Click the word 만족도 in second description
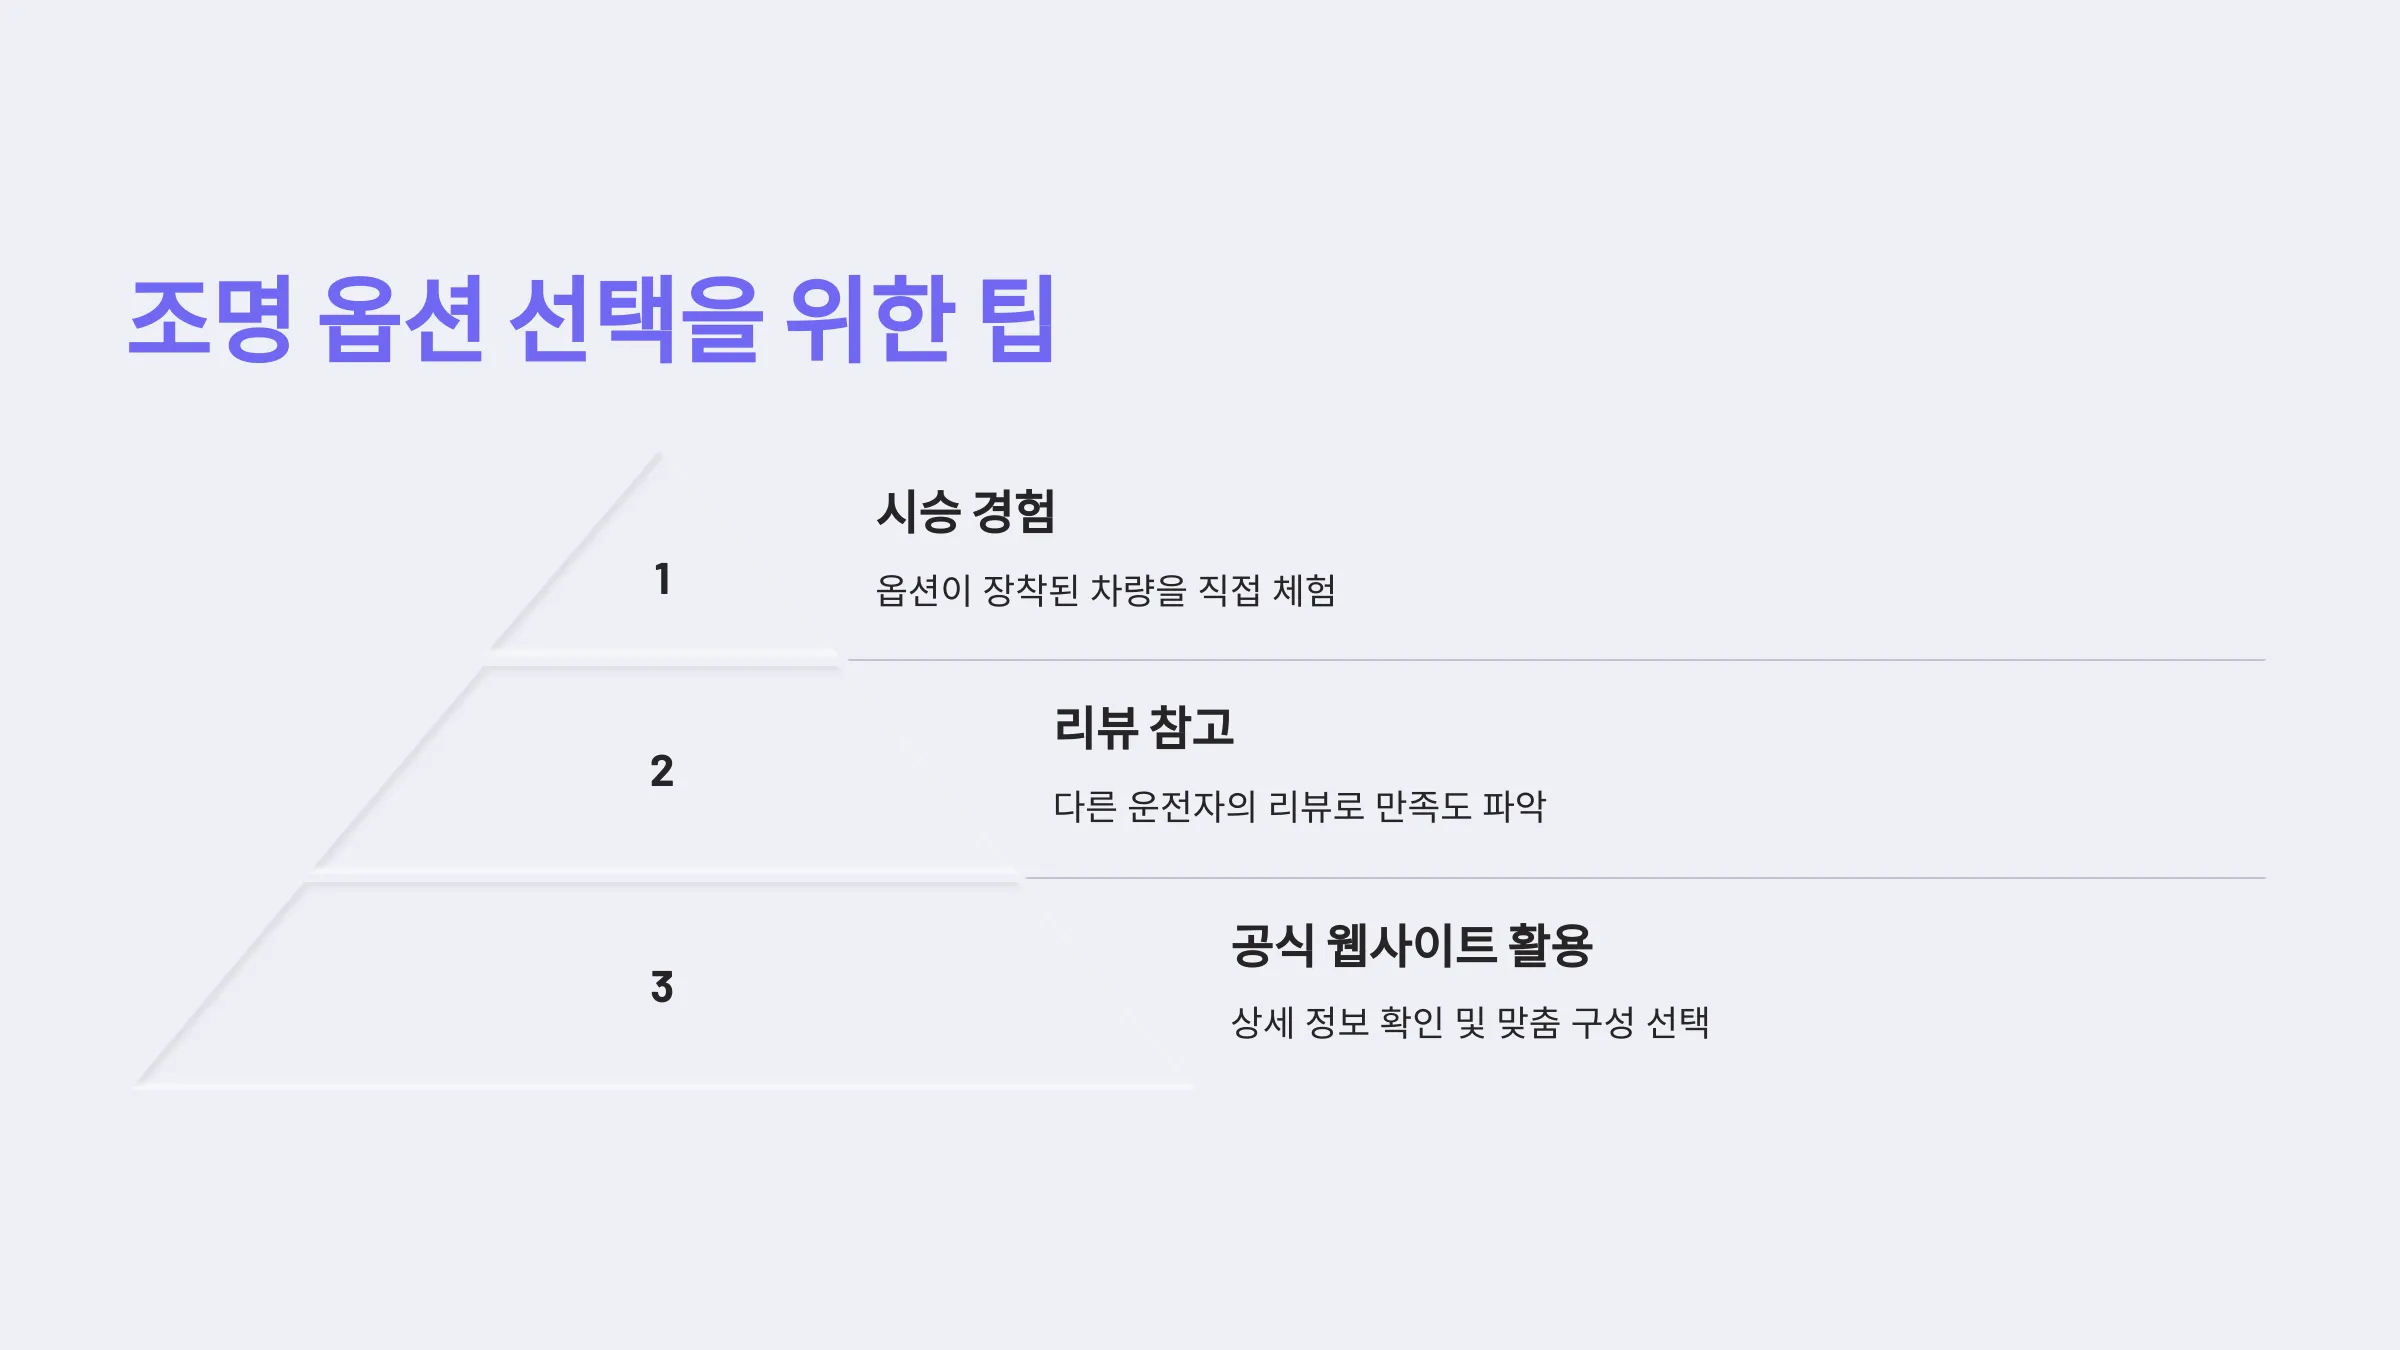Viewport: 2400px width, 1350px height. [1423, 806]
